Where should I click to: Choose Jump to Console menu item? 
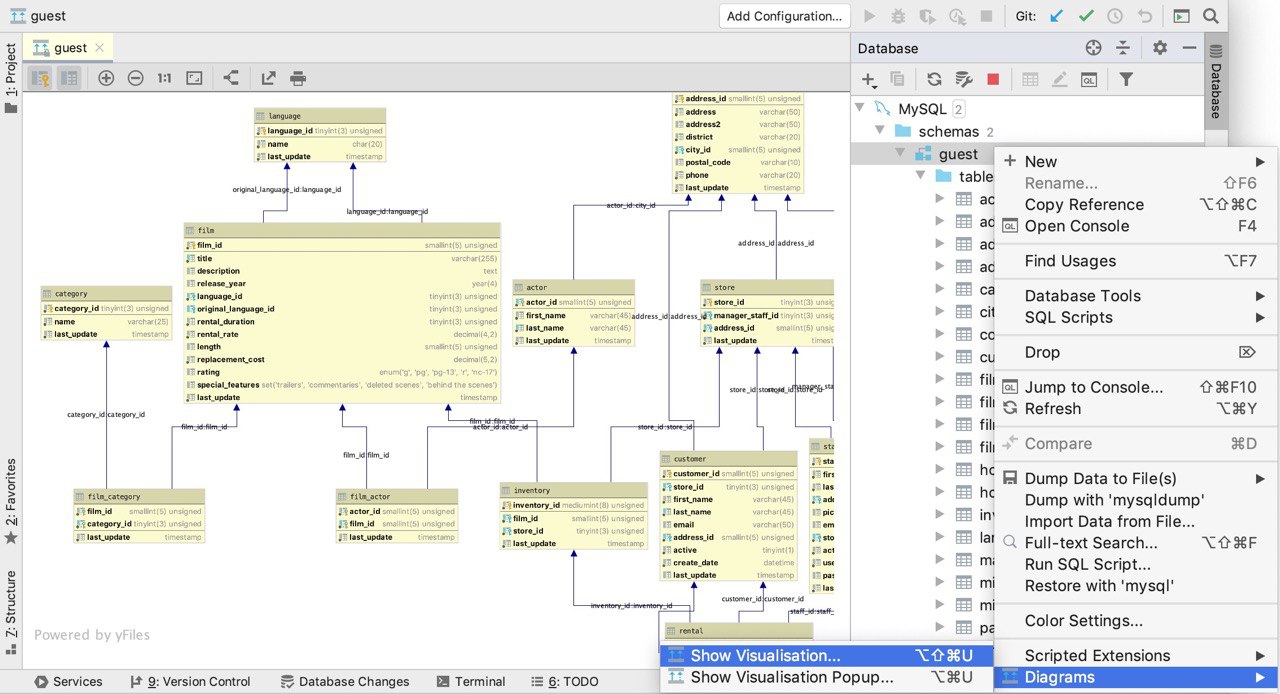[x=1135, y=387]
